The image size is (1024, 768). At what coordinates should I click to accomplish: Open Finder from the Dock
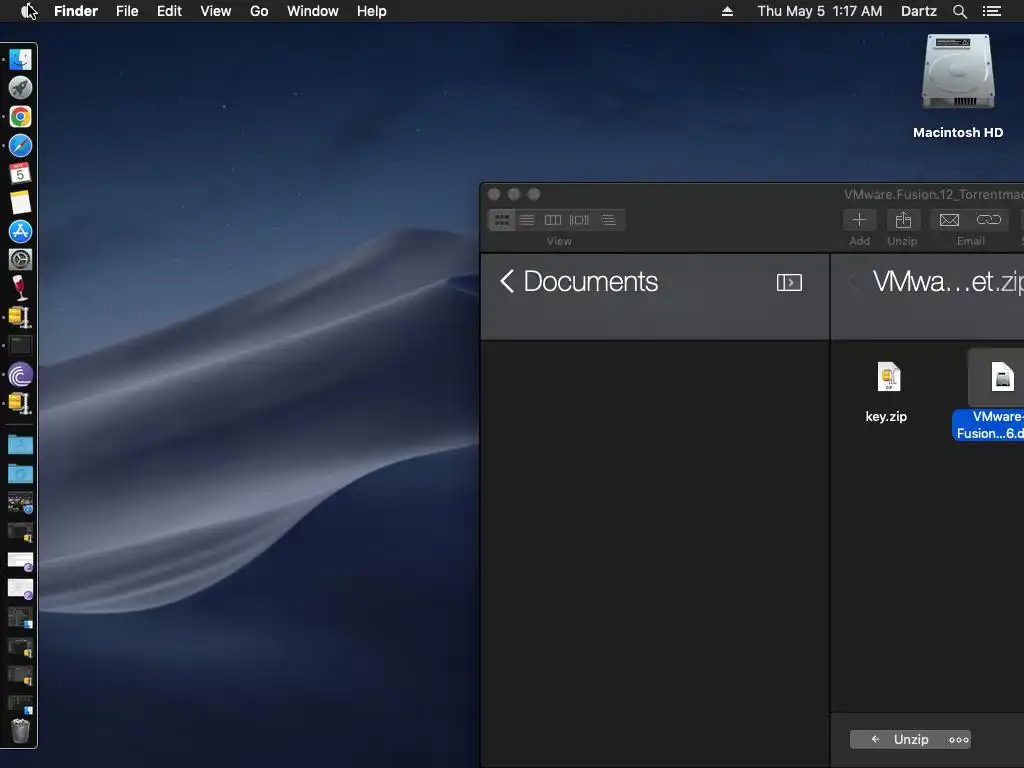click(20, 59)
